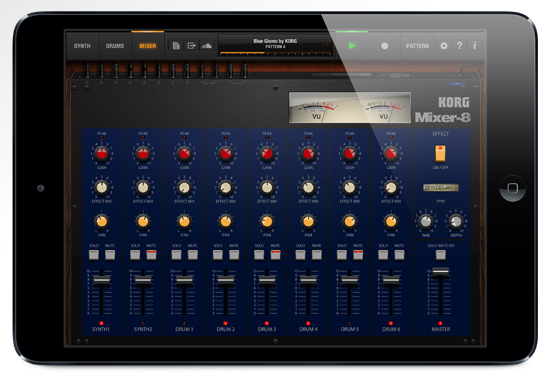Click the song position progress bar
This screenshot has height=375, width=550.
(275, 54)
